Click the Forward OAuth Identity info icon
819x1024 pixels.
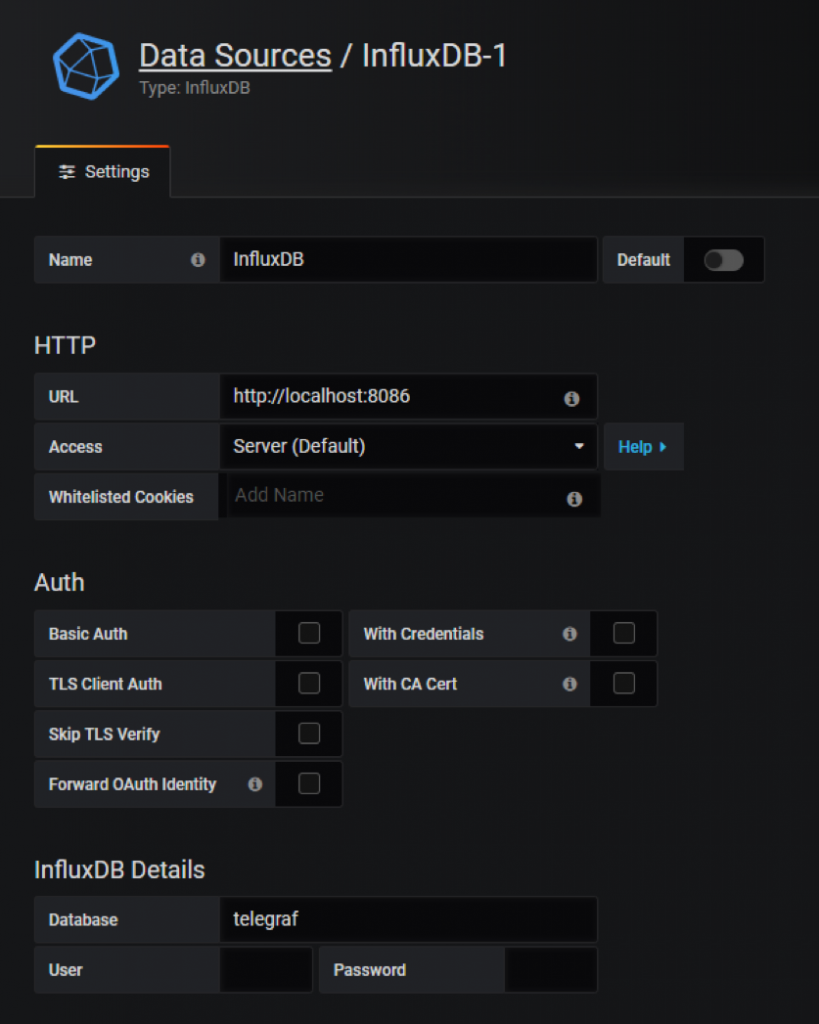tap(255, 784)
